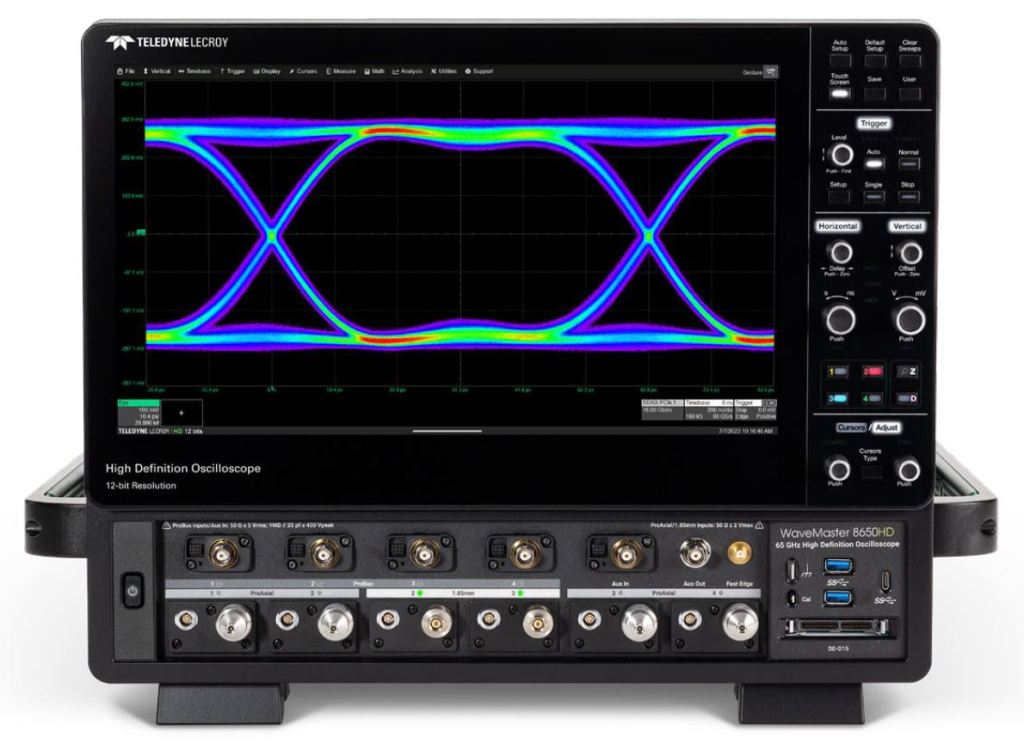This screenshot has height=756, width=1024.
Task: Open the Trigger descriptor box
Action: 756,409
